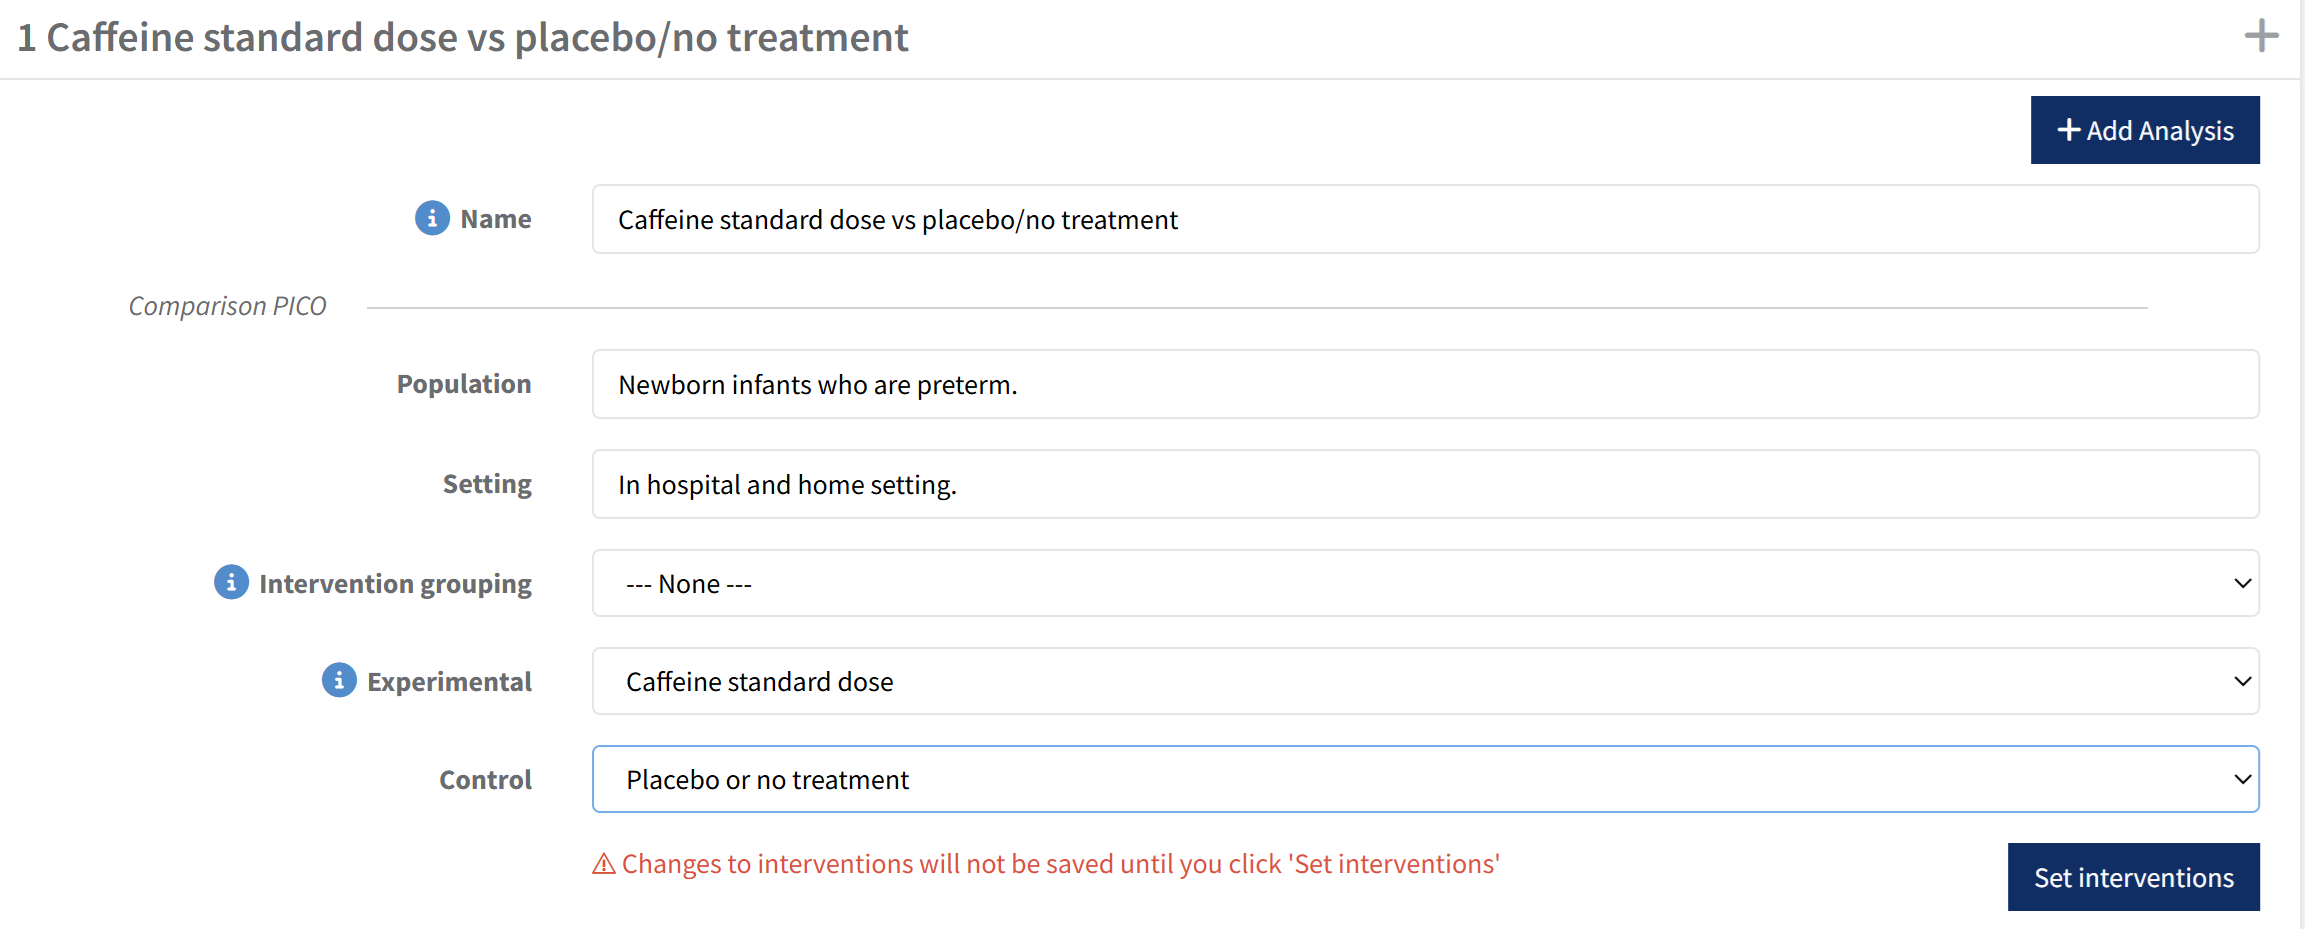Click the Comparison PICO section heading
The height and width of the screenshot is (929, 2305).
[x=228, y=306]
